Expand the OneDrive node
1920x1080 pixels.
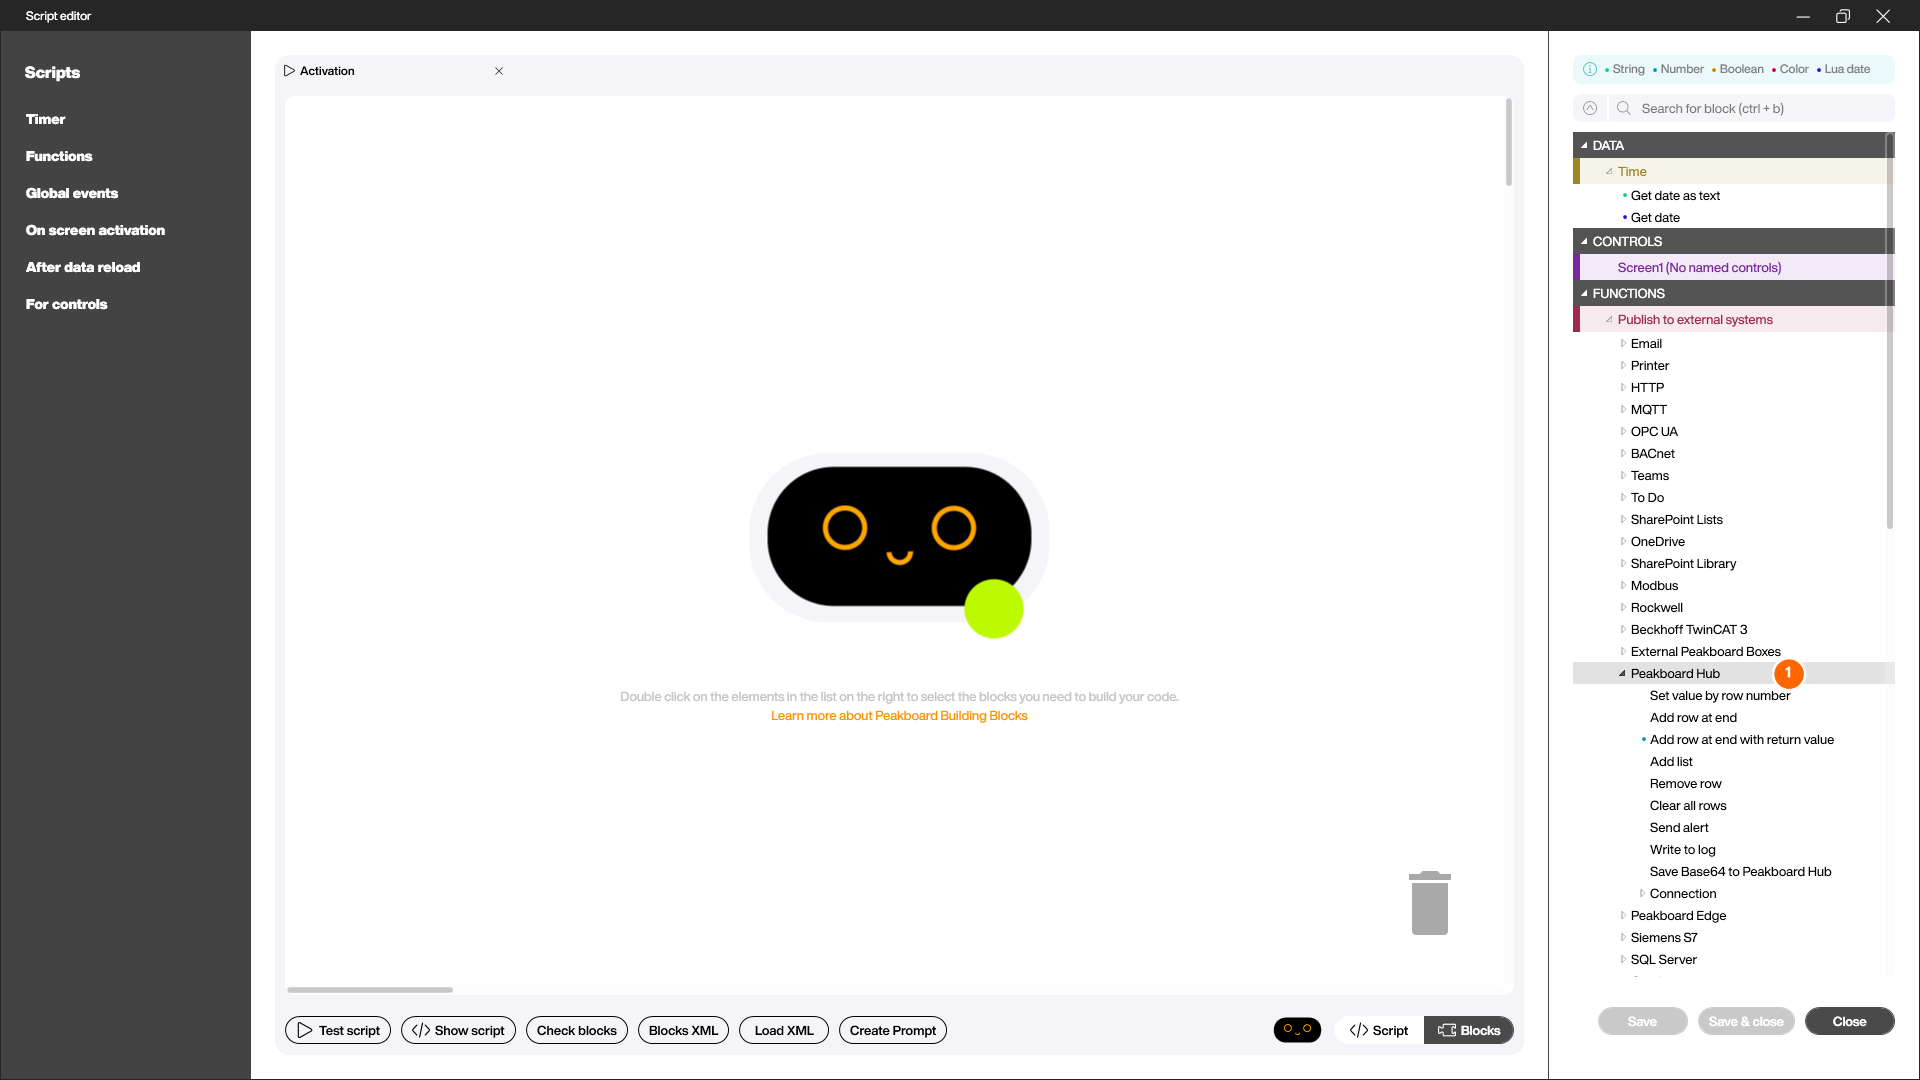tap(1623, 541)
